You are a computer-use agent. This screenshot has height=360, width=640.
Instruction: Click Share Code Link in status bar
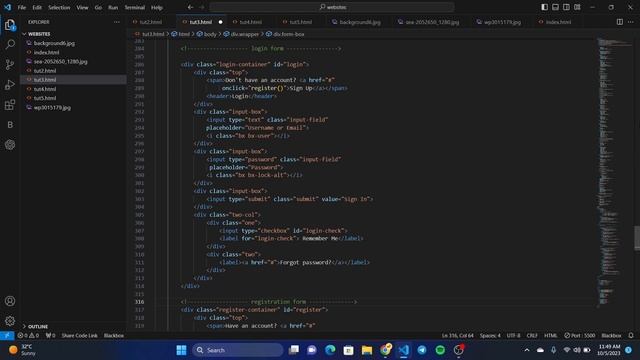pyautogui.click(x=80, y=336)
